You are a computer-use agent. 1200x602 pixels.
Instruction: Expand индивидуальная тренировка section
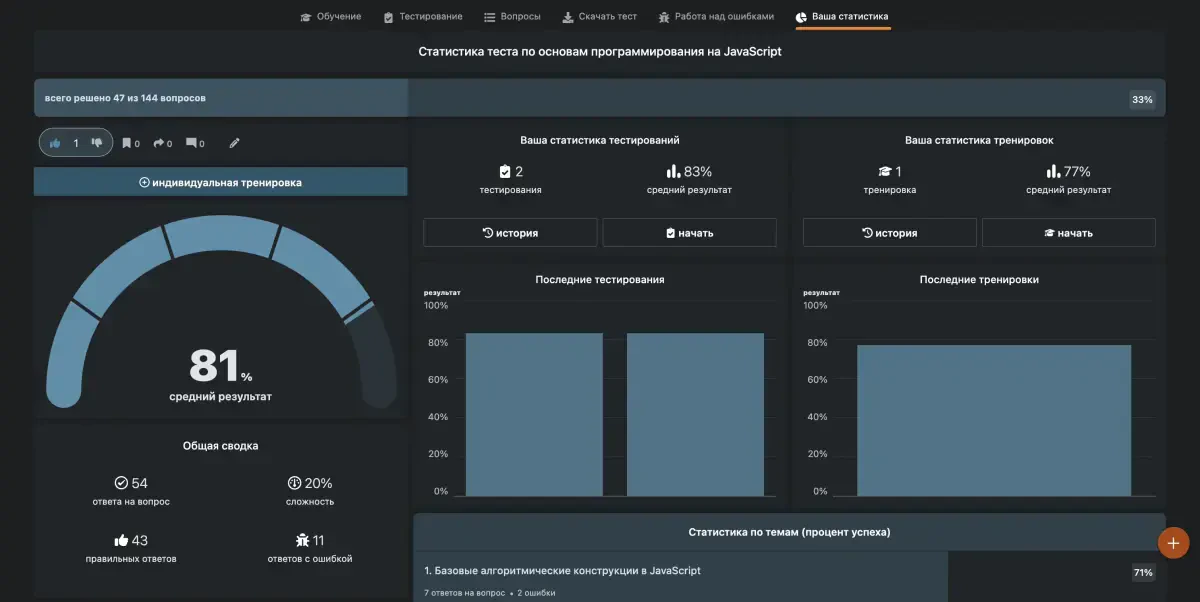[220, 181]
